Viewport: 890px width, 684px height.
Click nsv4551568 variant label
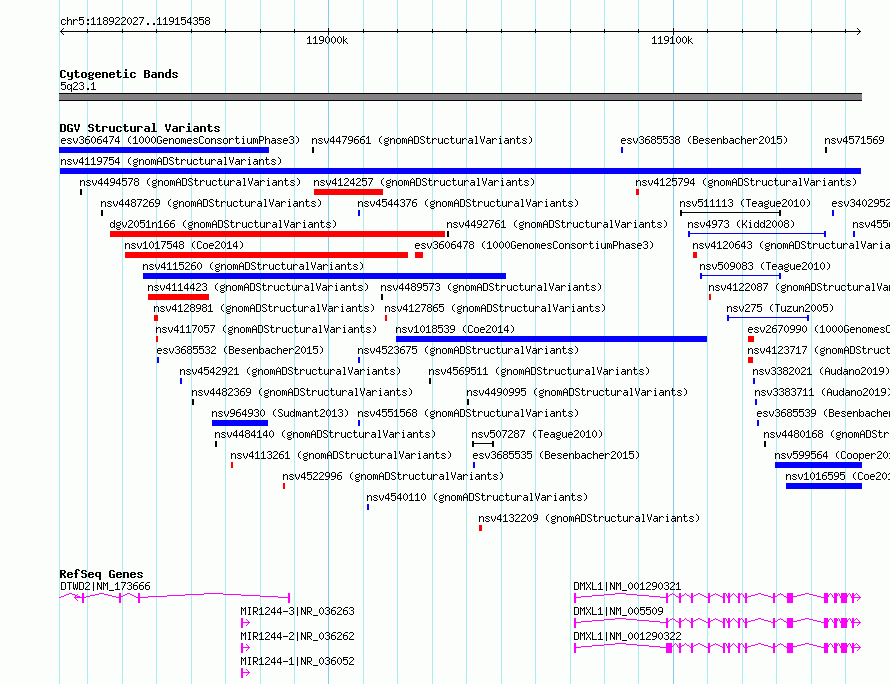[468, 413]
